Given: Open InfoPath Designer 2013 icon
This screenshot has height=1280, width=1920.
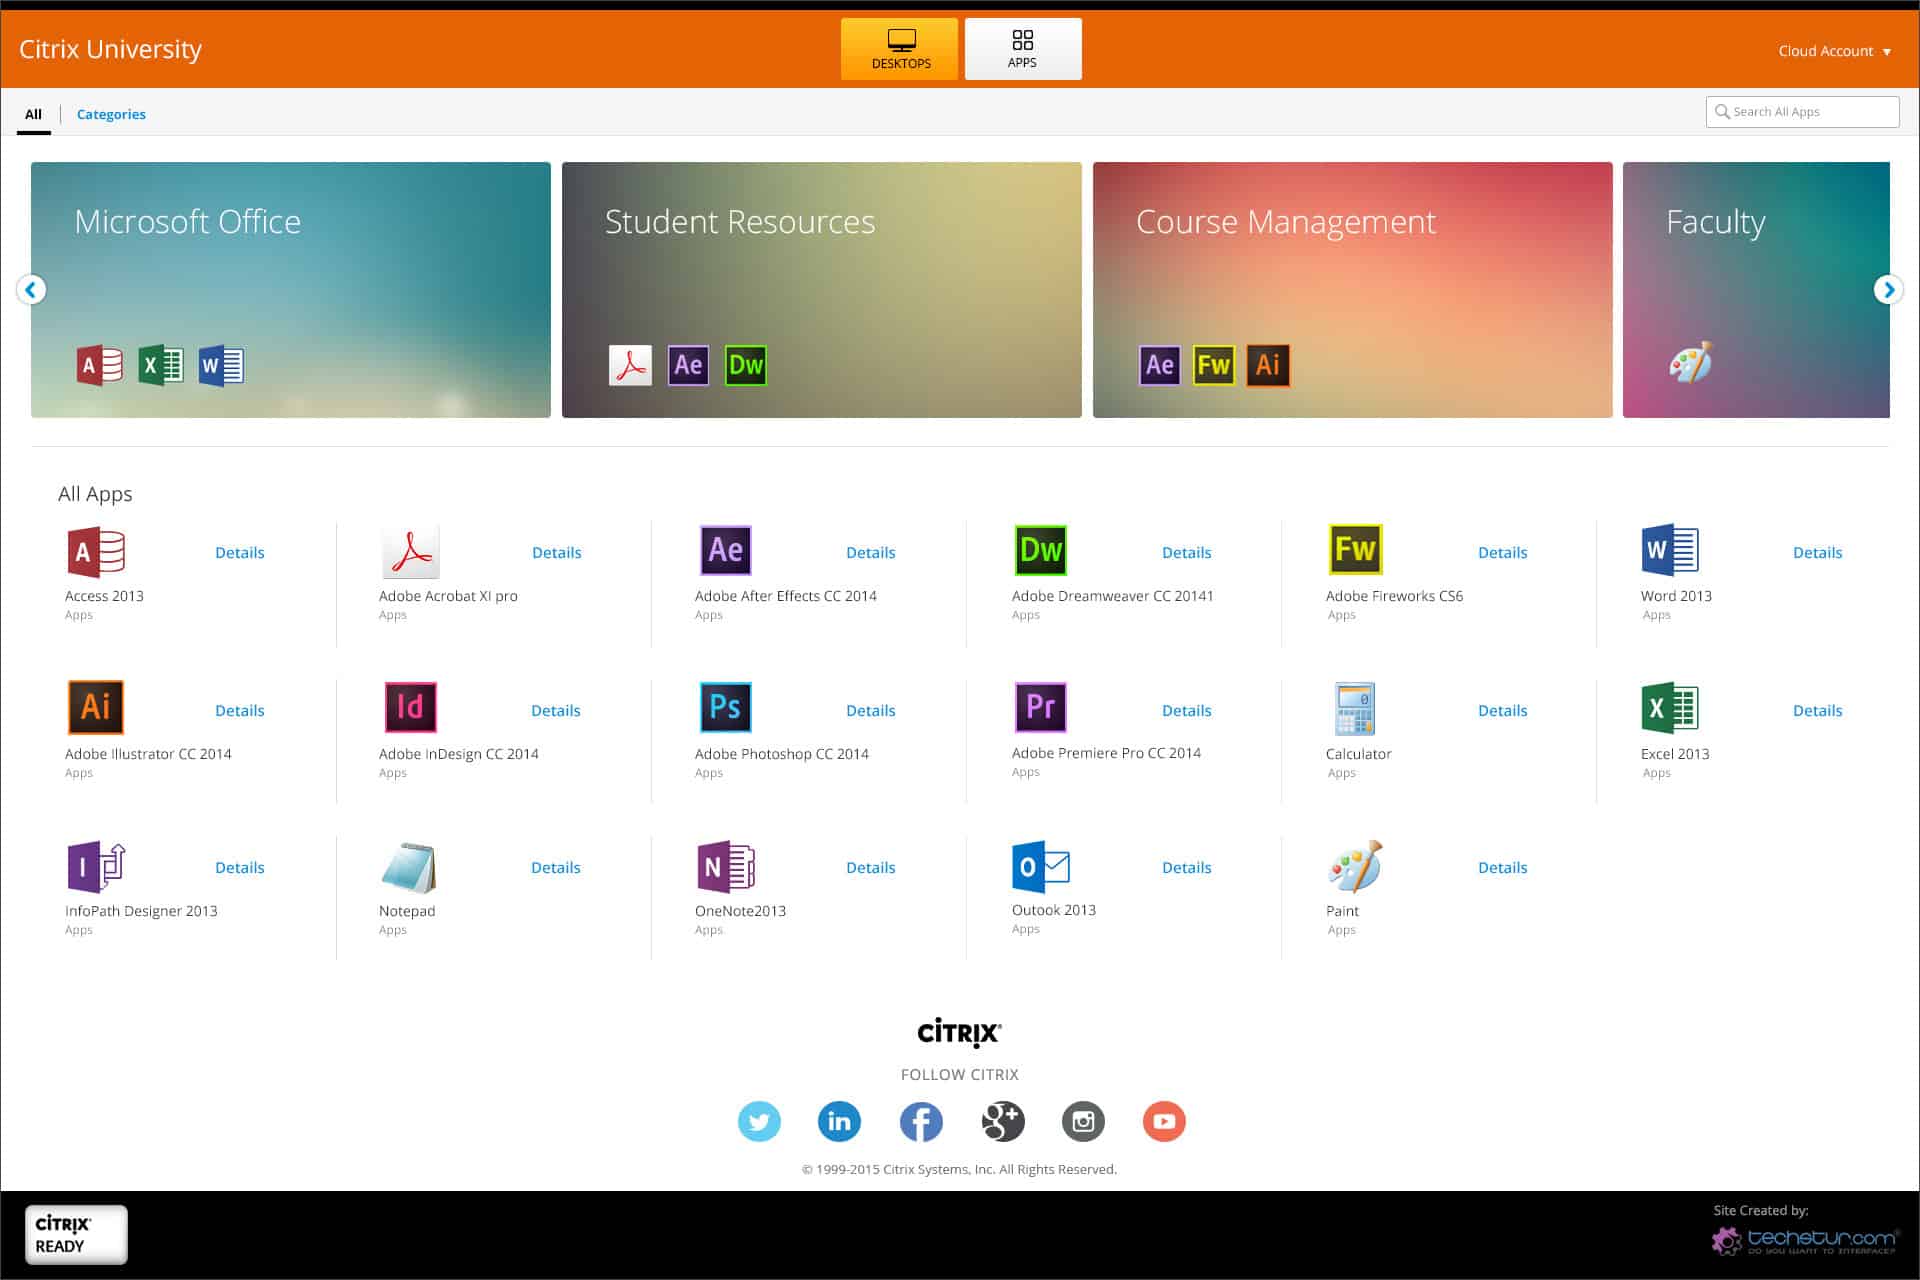Looking at the screenshot, I should (96, 866).
